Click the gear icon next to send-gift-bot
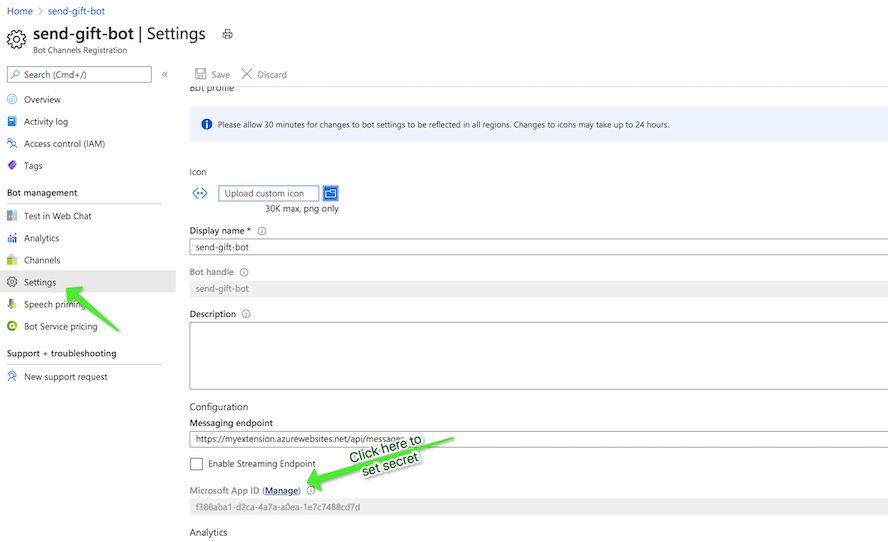The width and height of the screenshot is (888, 542). (16, 39)
